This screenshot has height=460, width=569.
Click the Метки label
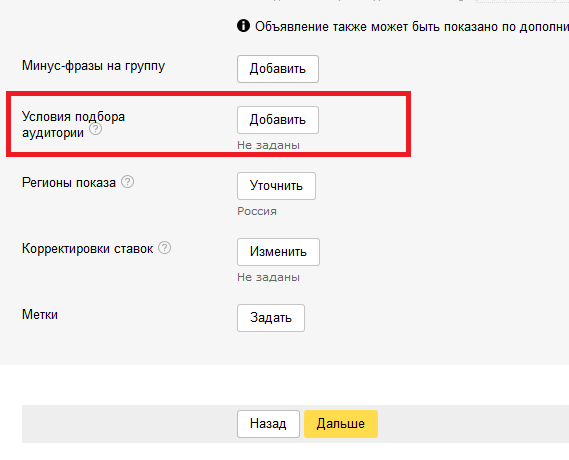40,315
